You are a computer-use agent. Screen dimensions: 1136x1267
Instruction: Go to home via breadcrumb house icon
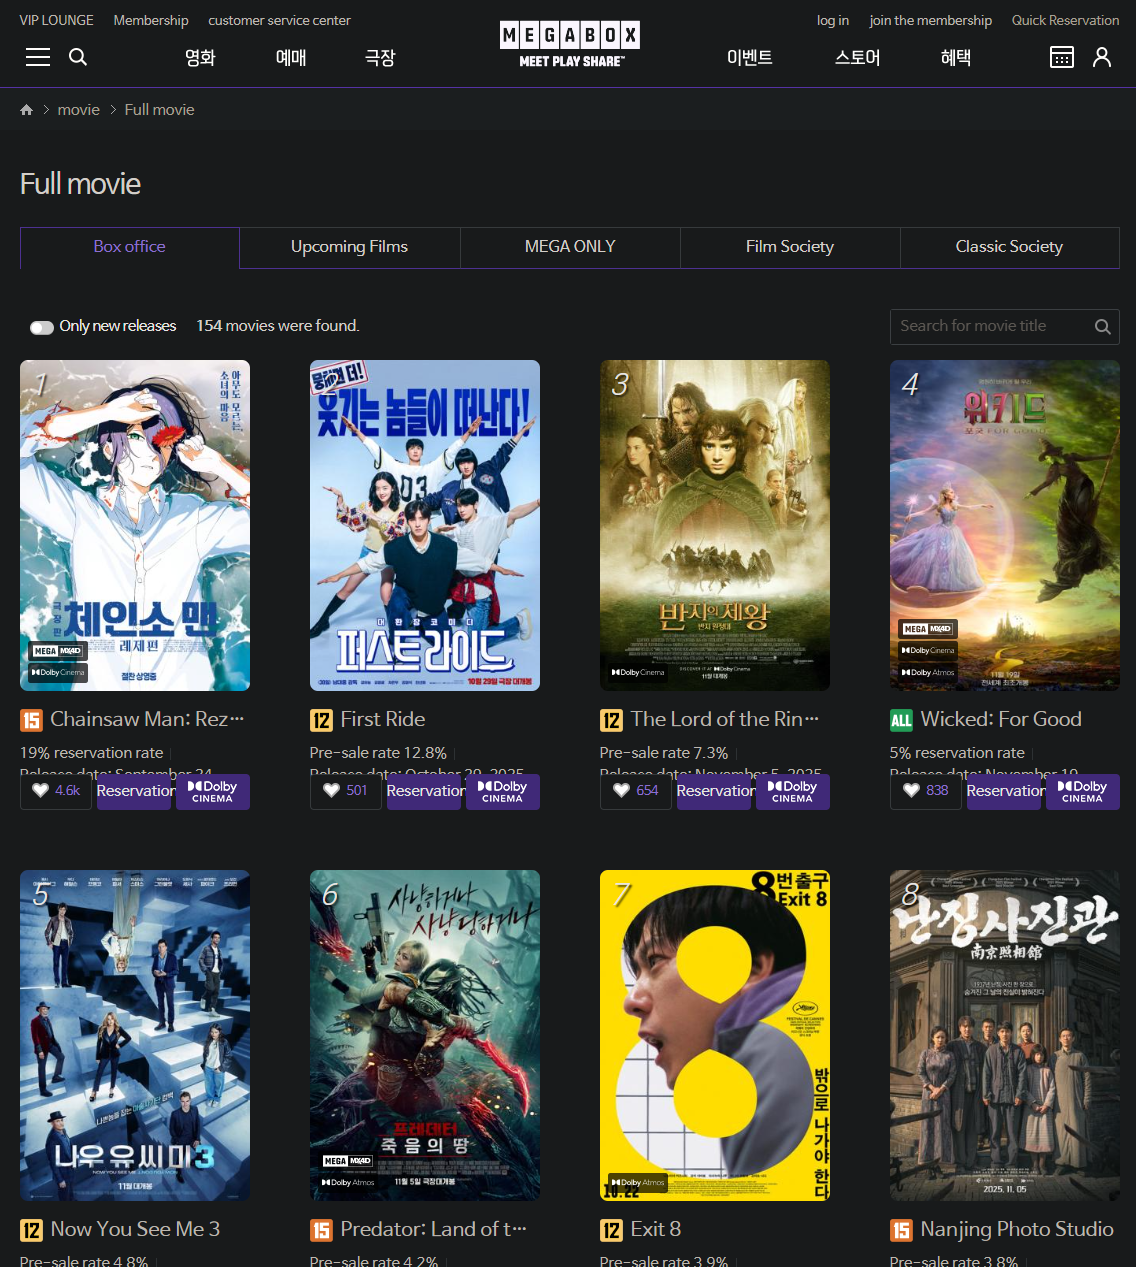[x=27, y=110]
